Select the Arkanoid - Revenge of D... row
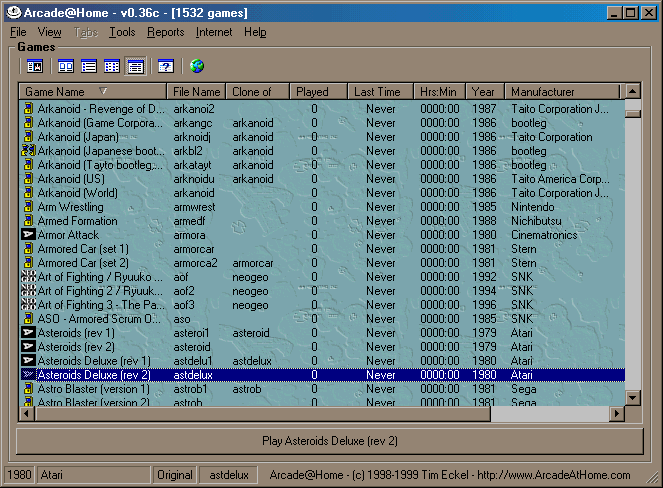The height and width of the screenshot is (488, 663). point(322,109)
